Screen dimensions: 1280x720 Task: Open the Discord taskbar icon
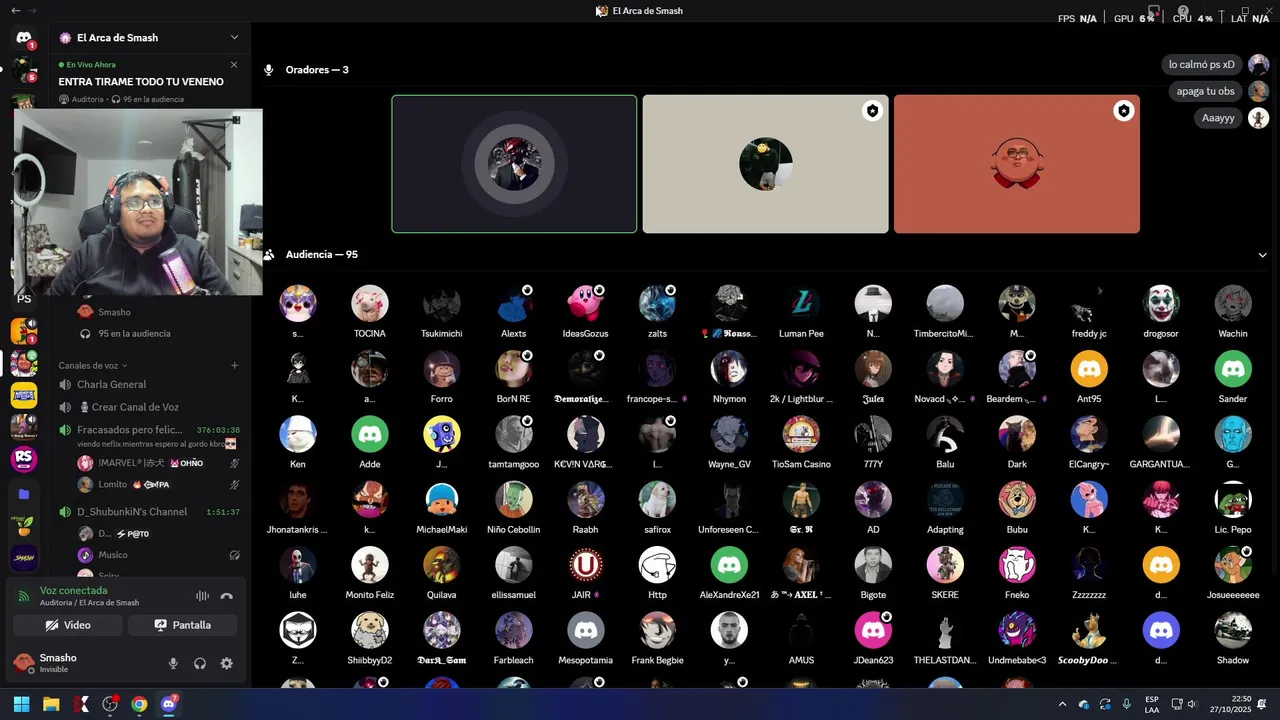(169, 704)
